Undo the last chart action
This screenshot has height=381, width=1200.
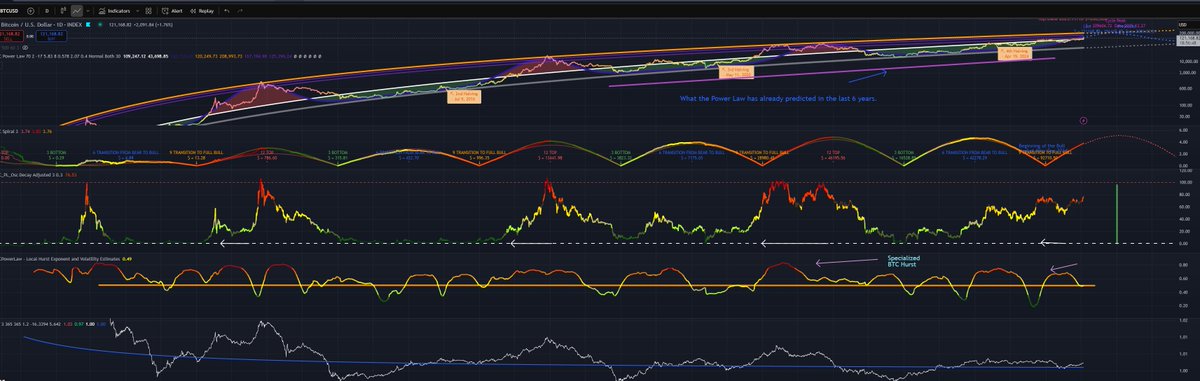(227, 11)
